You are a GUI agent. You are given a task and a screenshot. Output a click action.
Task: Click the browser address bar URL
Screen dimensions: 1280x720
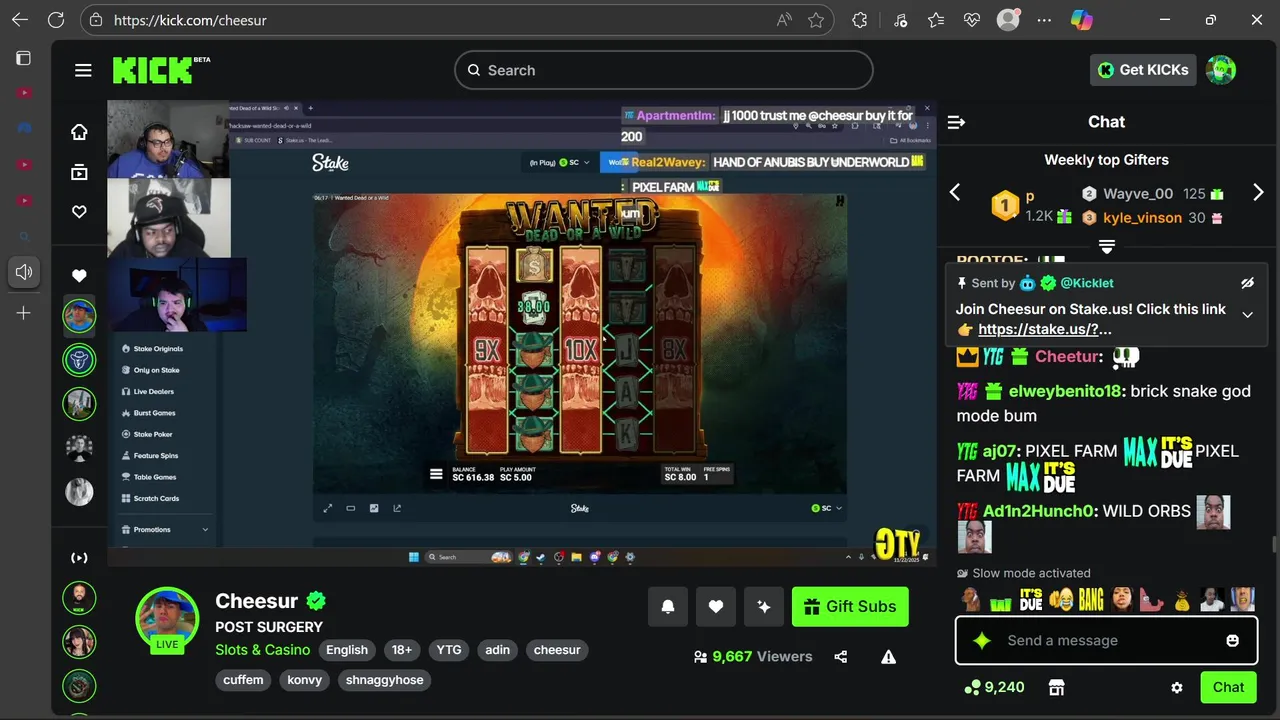coord(190,20)
